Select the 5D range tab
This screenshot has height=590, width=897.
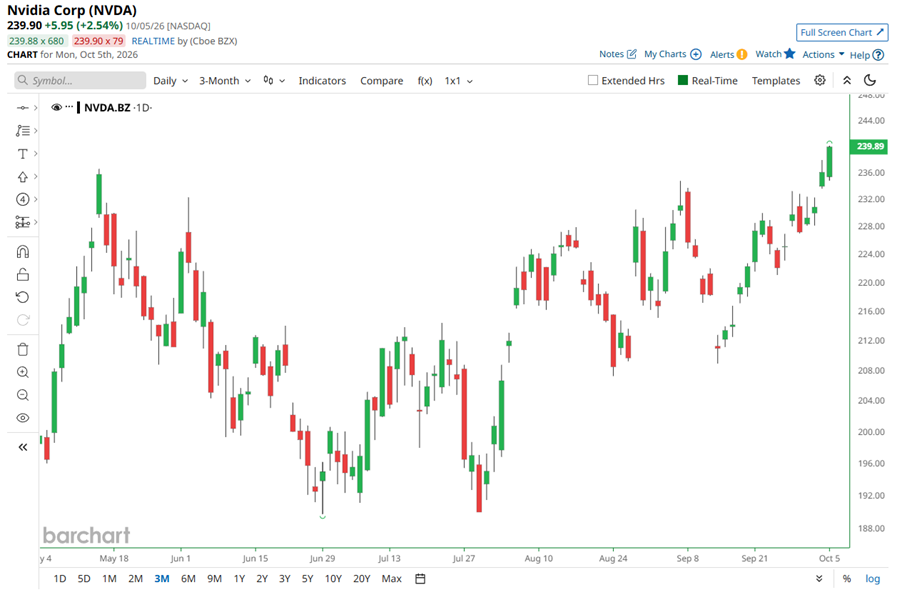point(84,579)
